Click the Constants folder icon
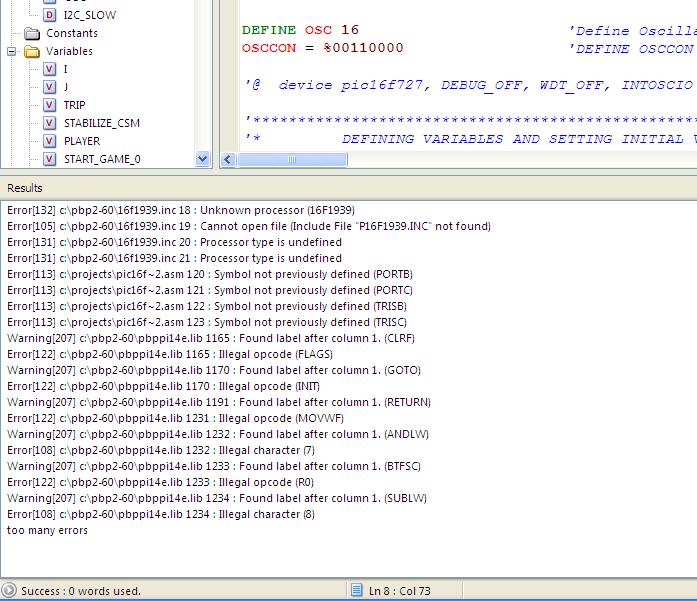The width and height of the screenshot is (697, 601). point(32,33)
